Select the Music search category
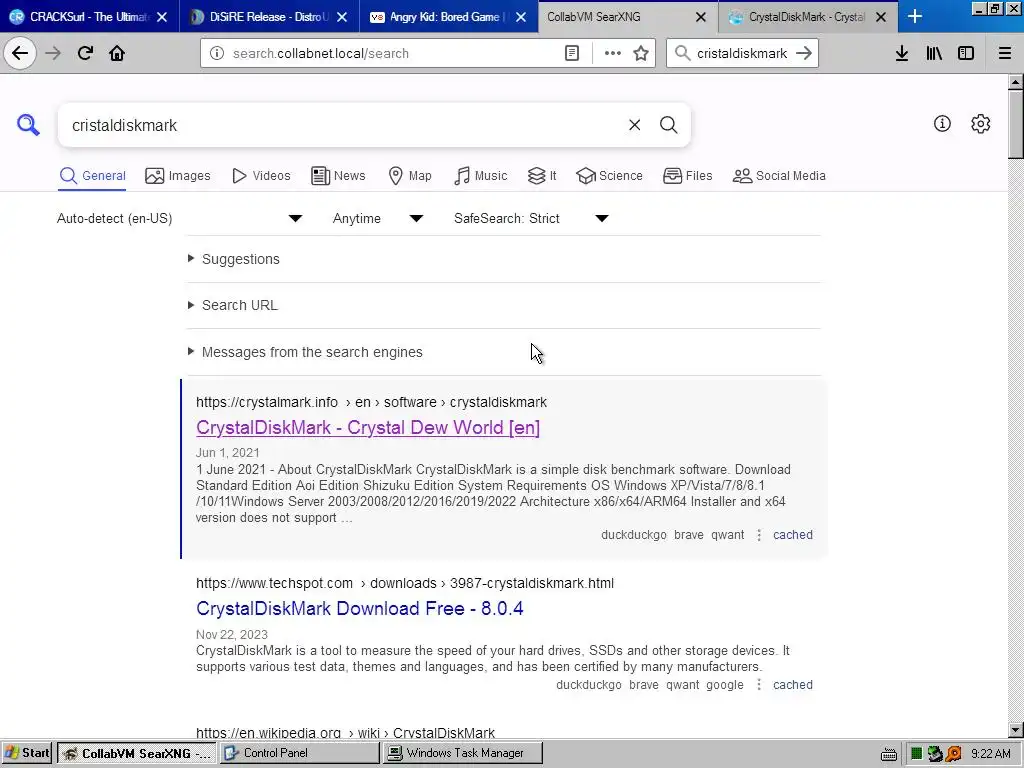 click(481, 176)
